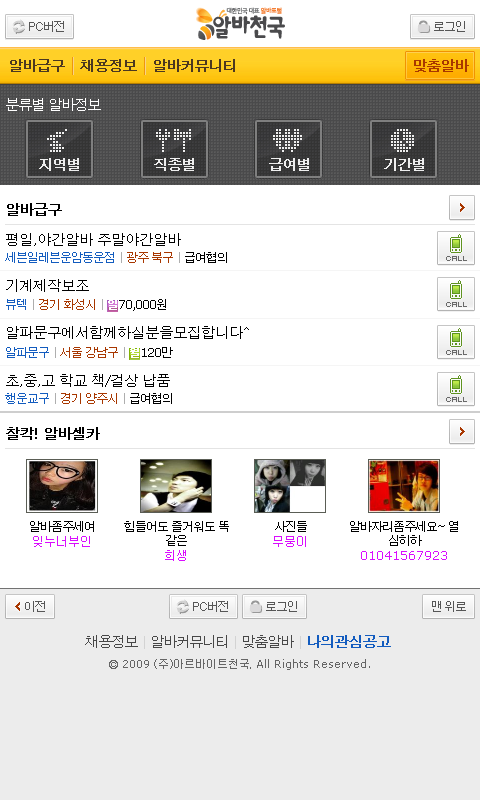Tap CALL icon for 평일,야간알바 listing

pos(456,248)
